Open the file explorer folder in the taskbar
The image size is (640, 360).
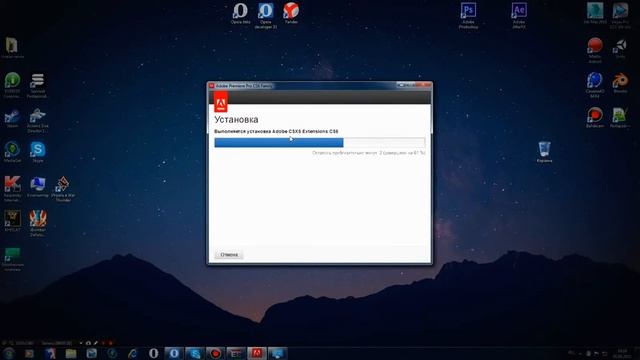click(x=71, y=353)
